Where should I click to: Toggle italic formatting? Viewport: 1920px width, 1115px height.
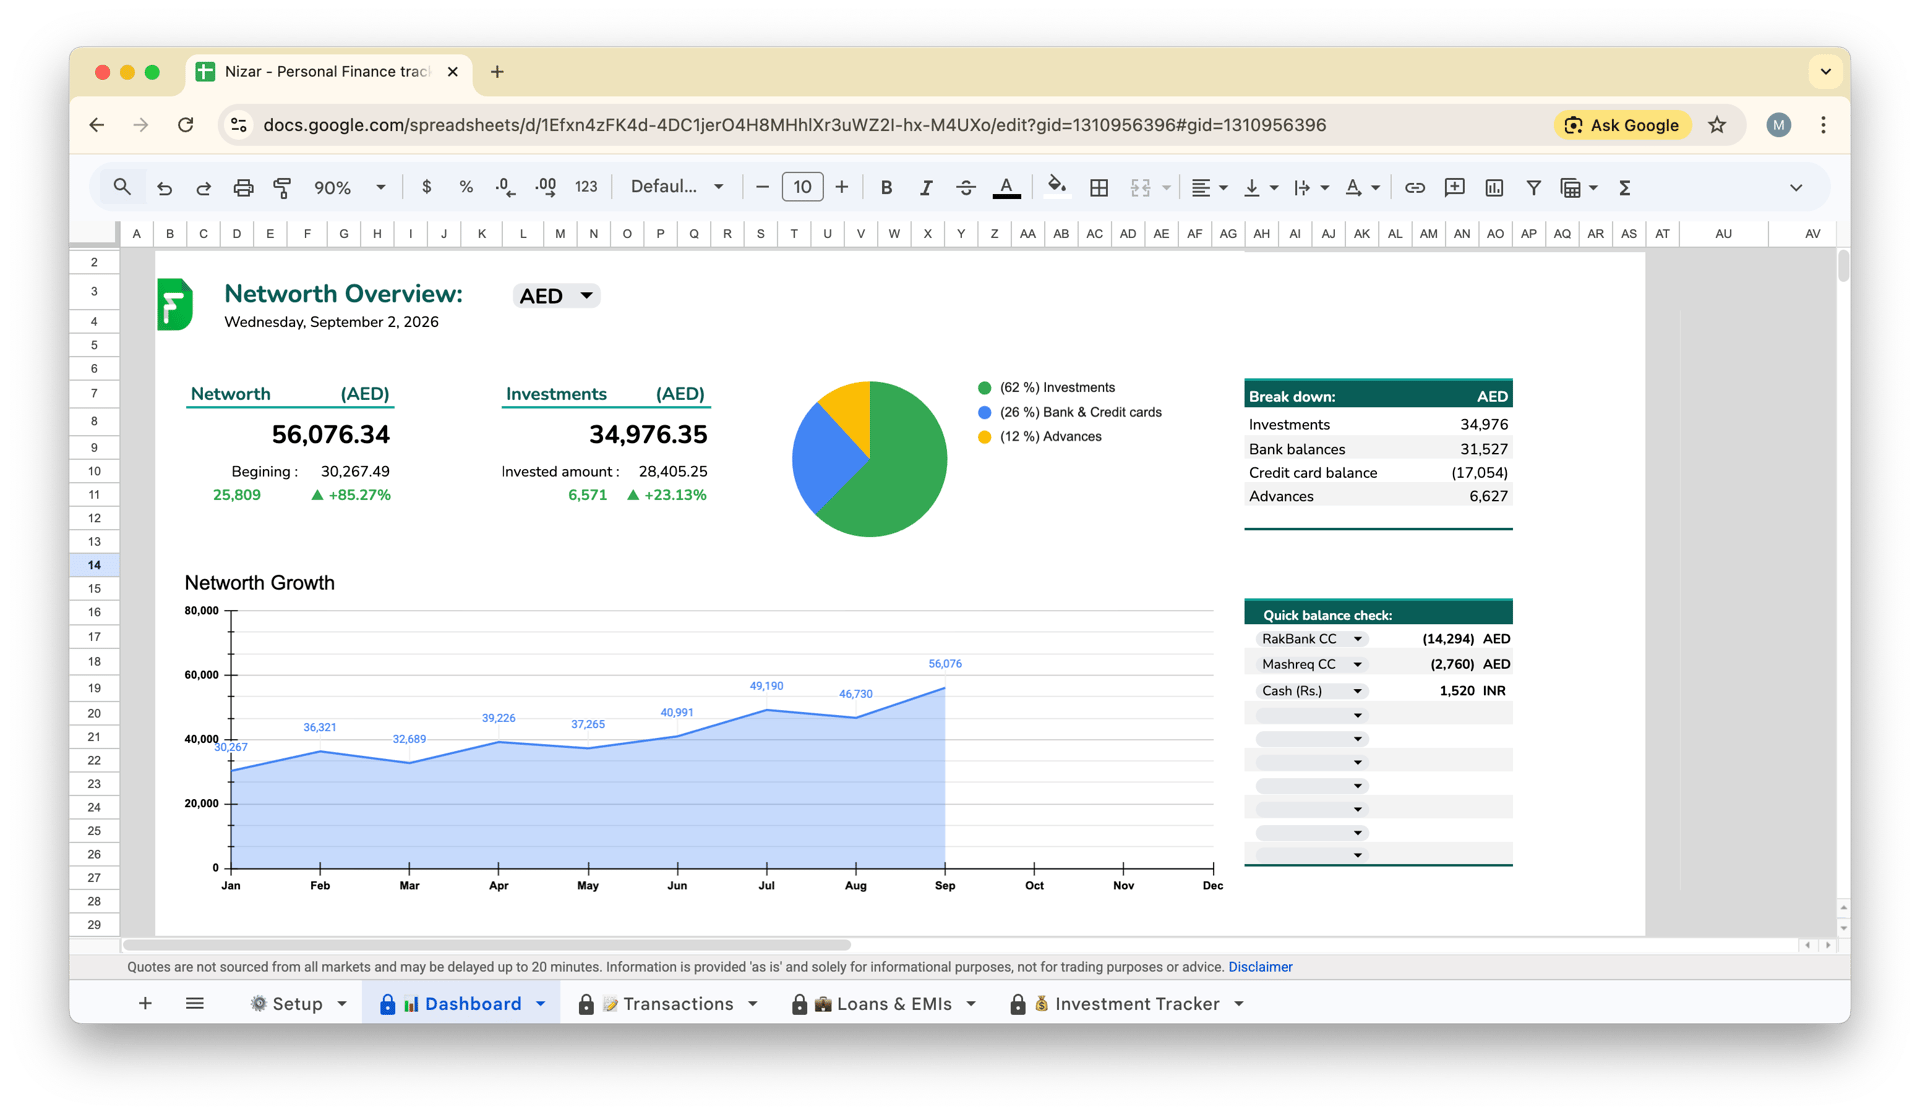click(x=926, y=187)
